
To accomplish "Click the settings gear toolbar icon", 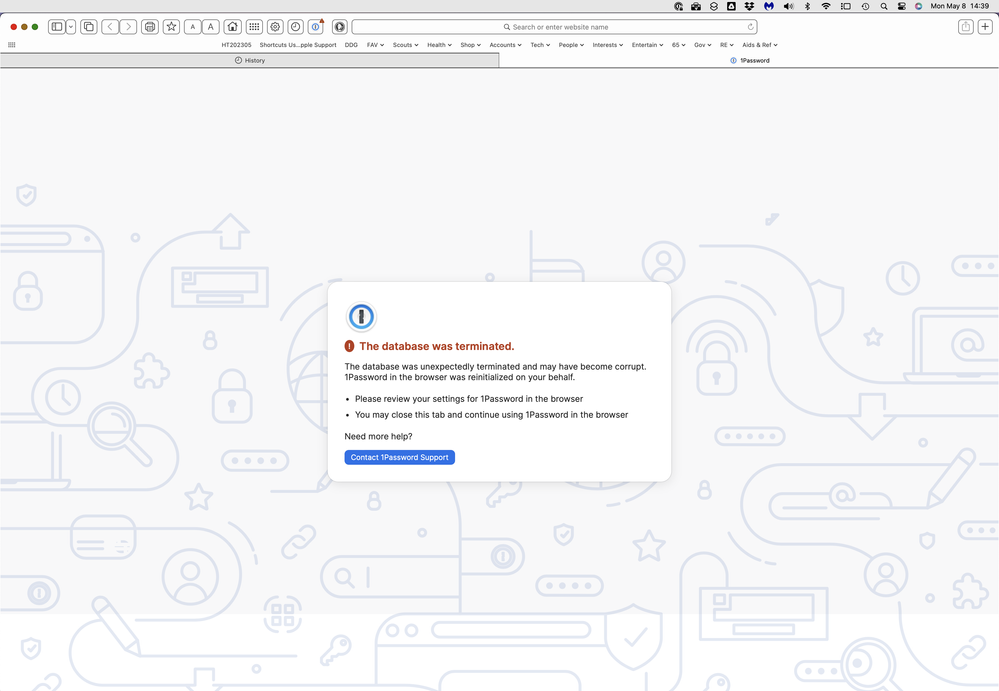I will (275, 27).
